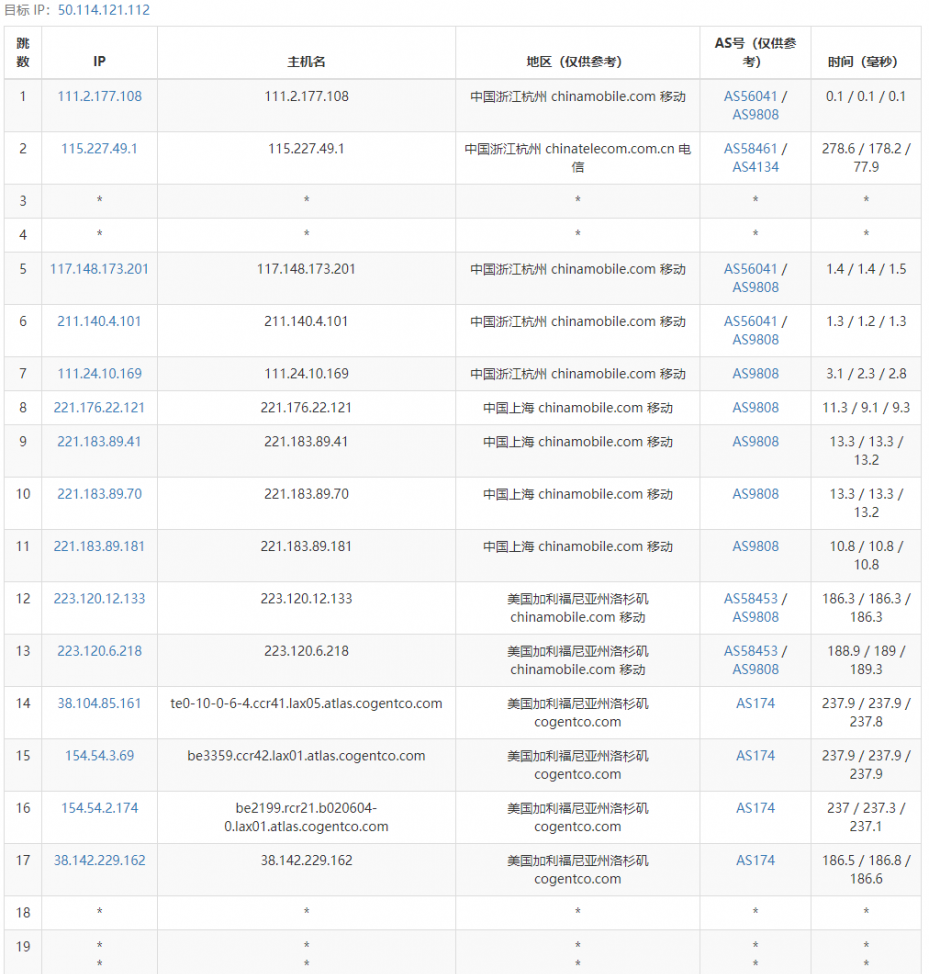Open AS58461 link in hop 2
The height and width of the screenshot is (974, 929).
(x=750, y=148)
